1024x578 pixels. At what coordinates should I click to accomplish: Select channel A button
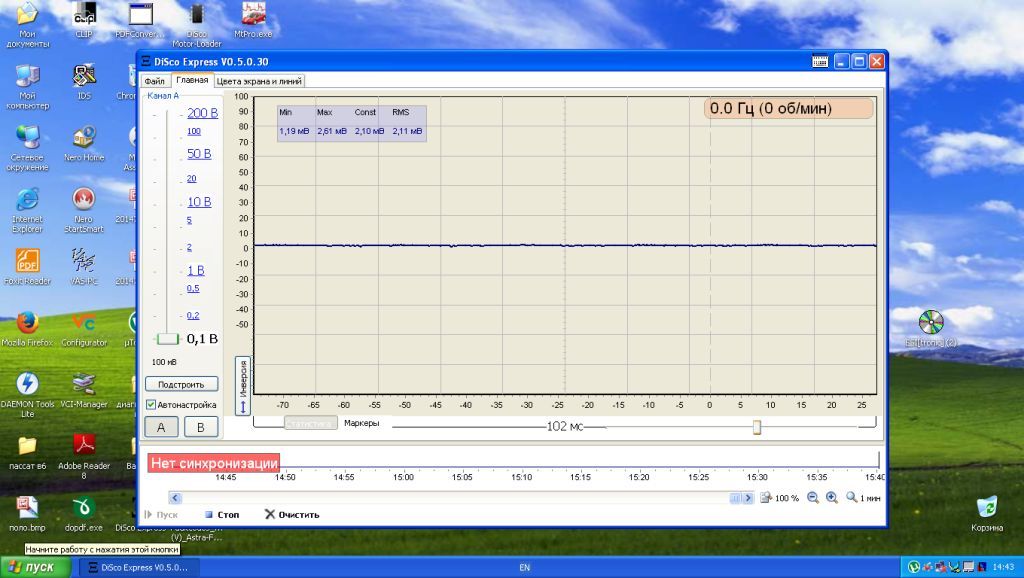[x=161, y=427]
